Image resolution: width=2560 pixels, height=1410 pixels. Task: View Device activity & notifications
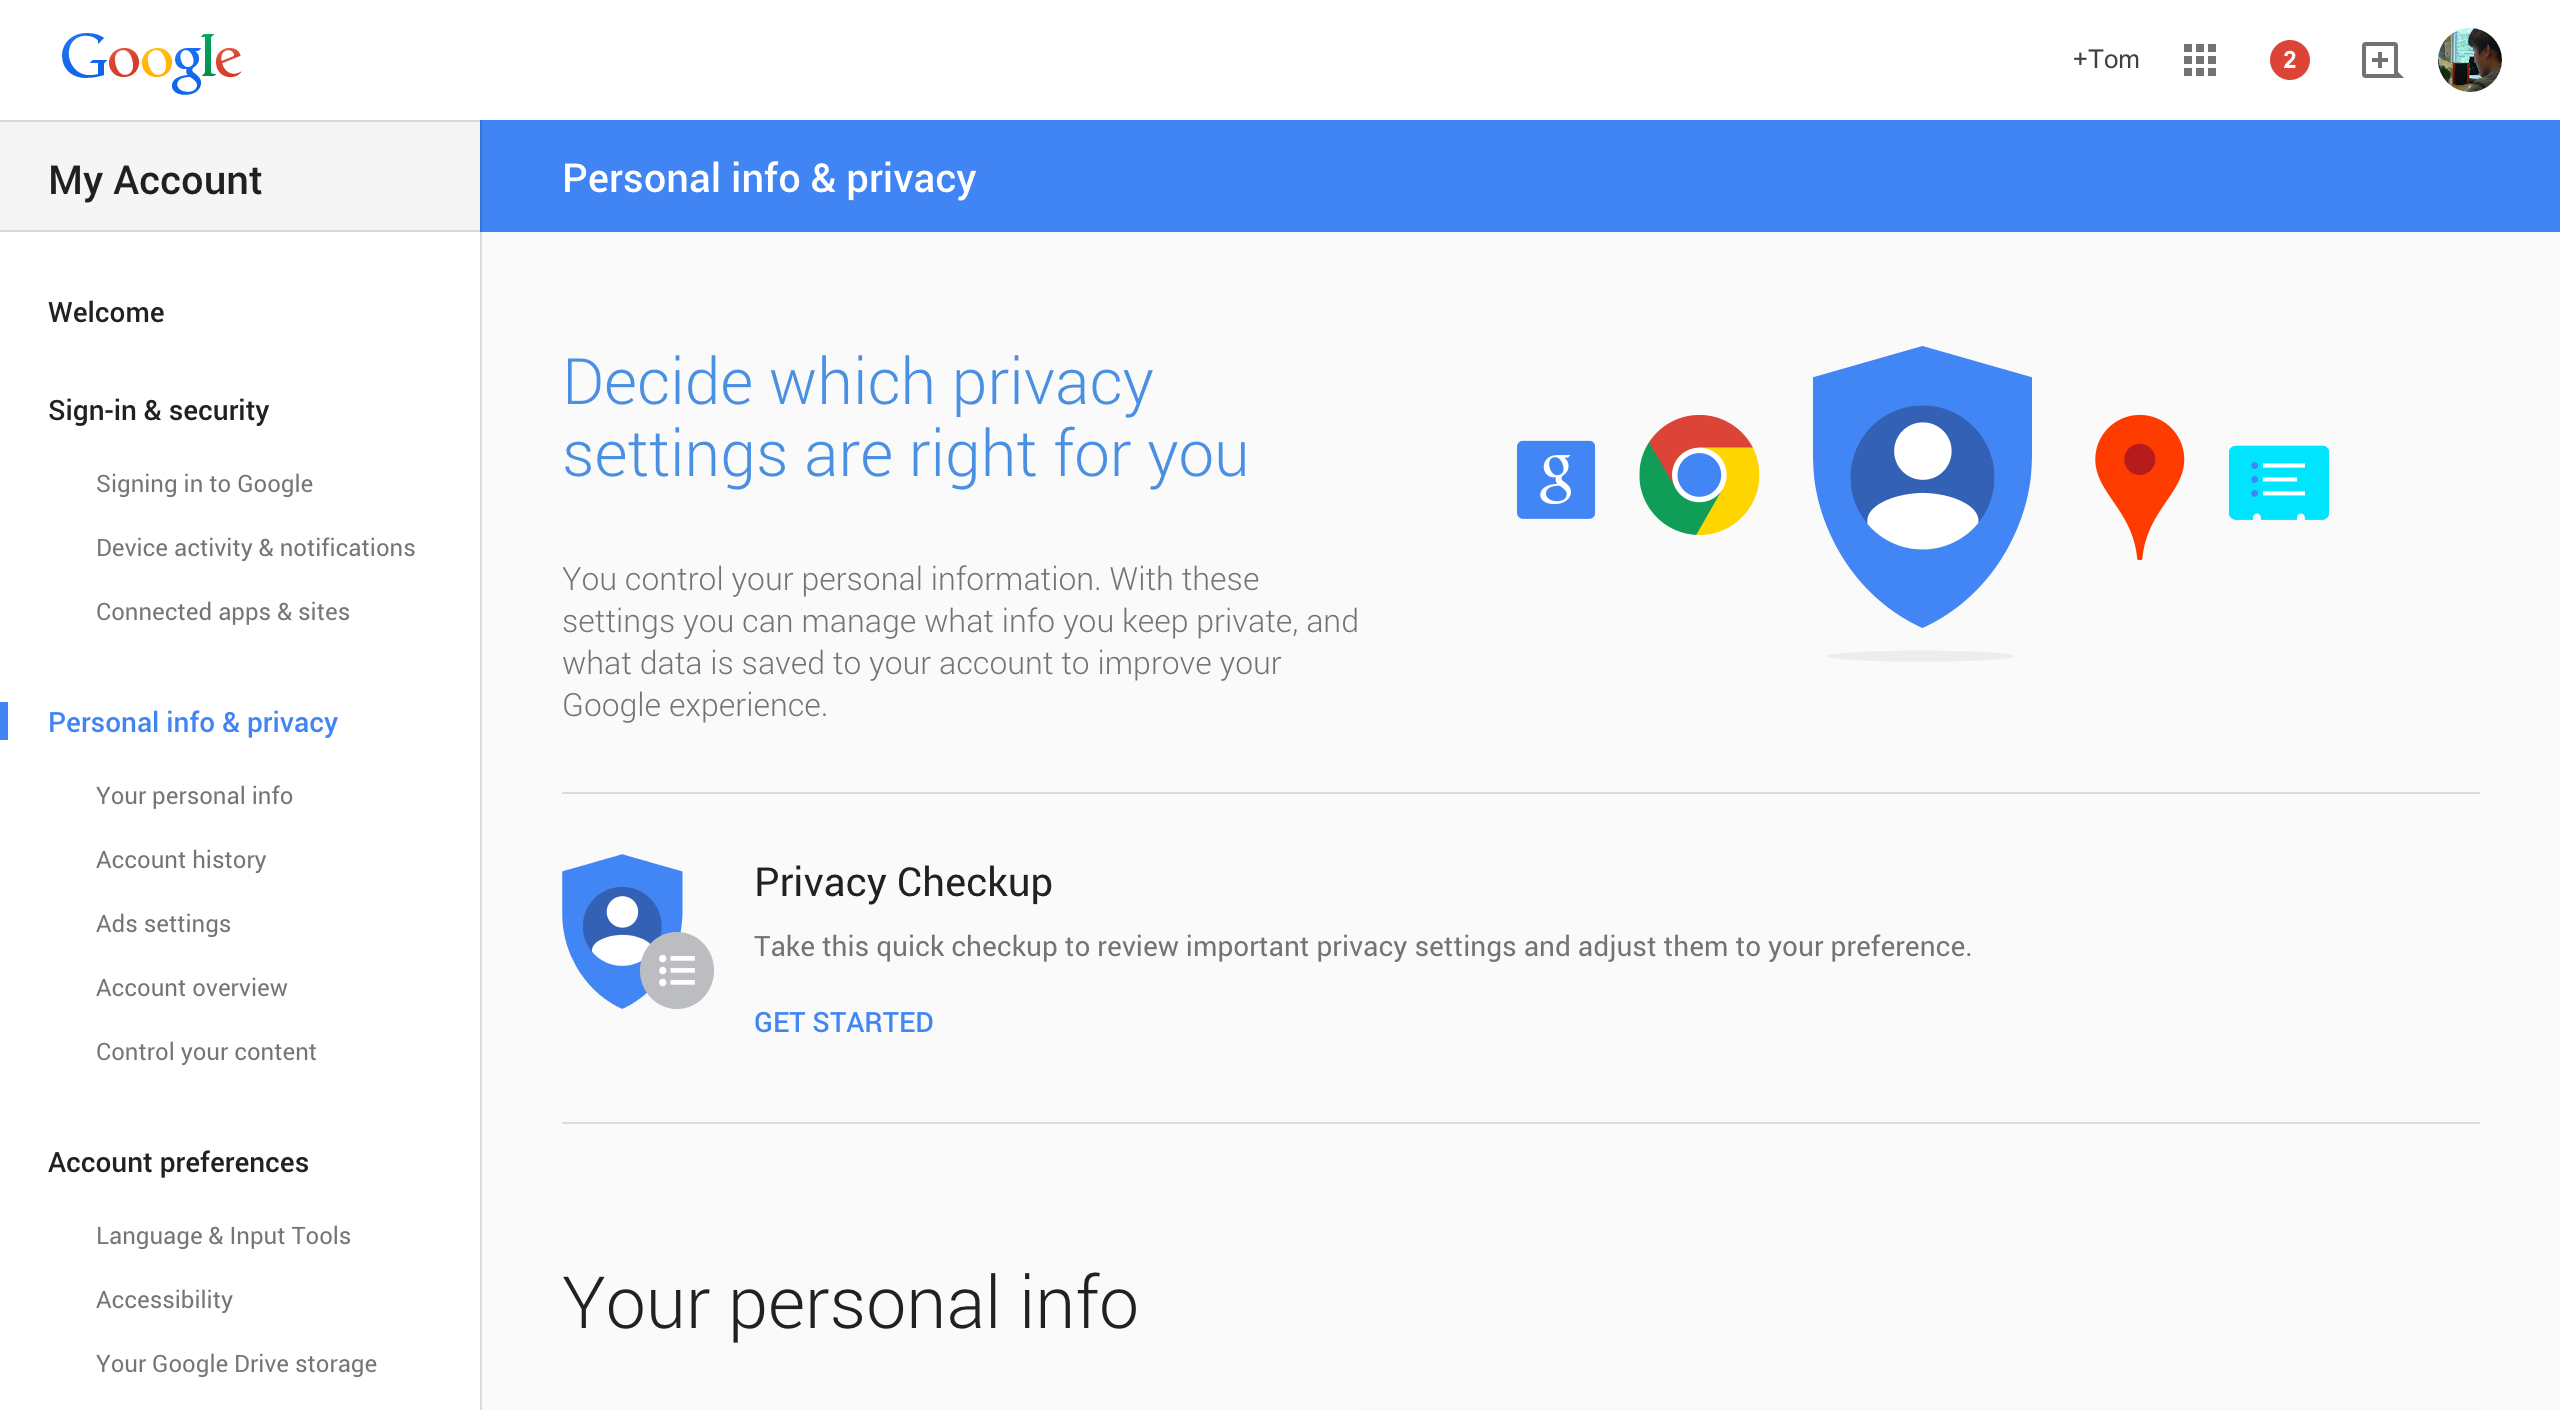[255, 548]
